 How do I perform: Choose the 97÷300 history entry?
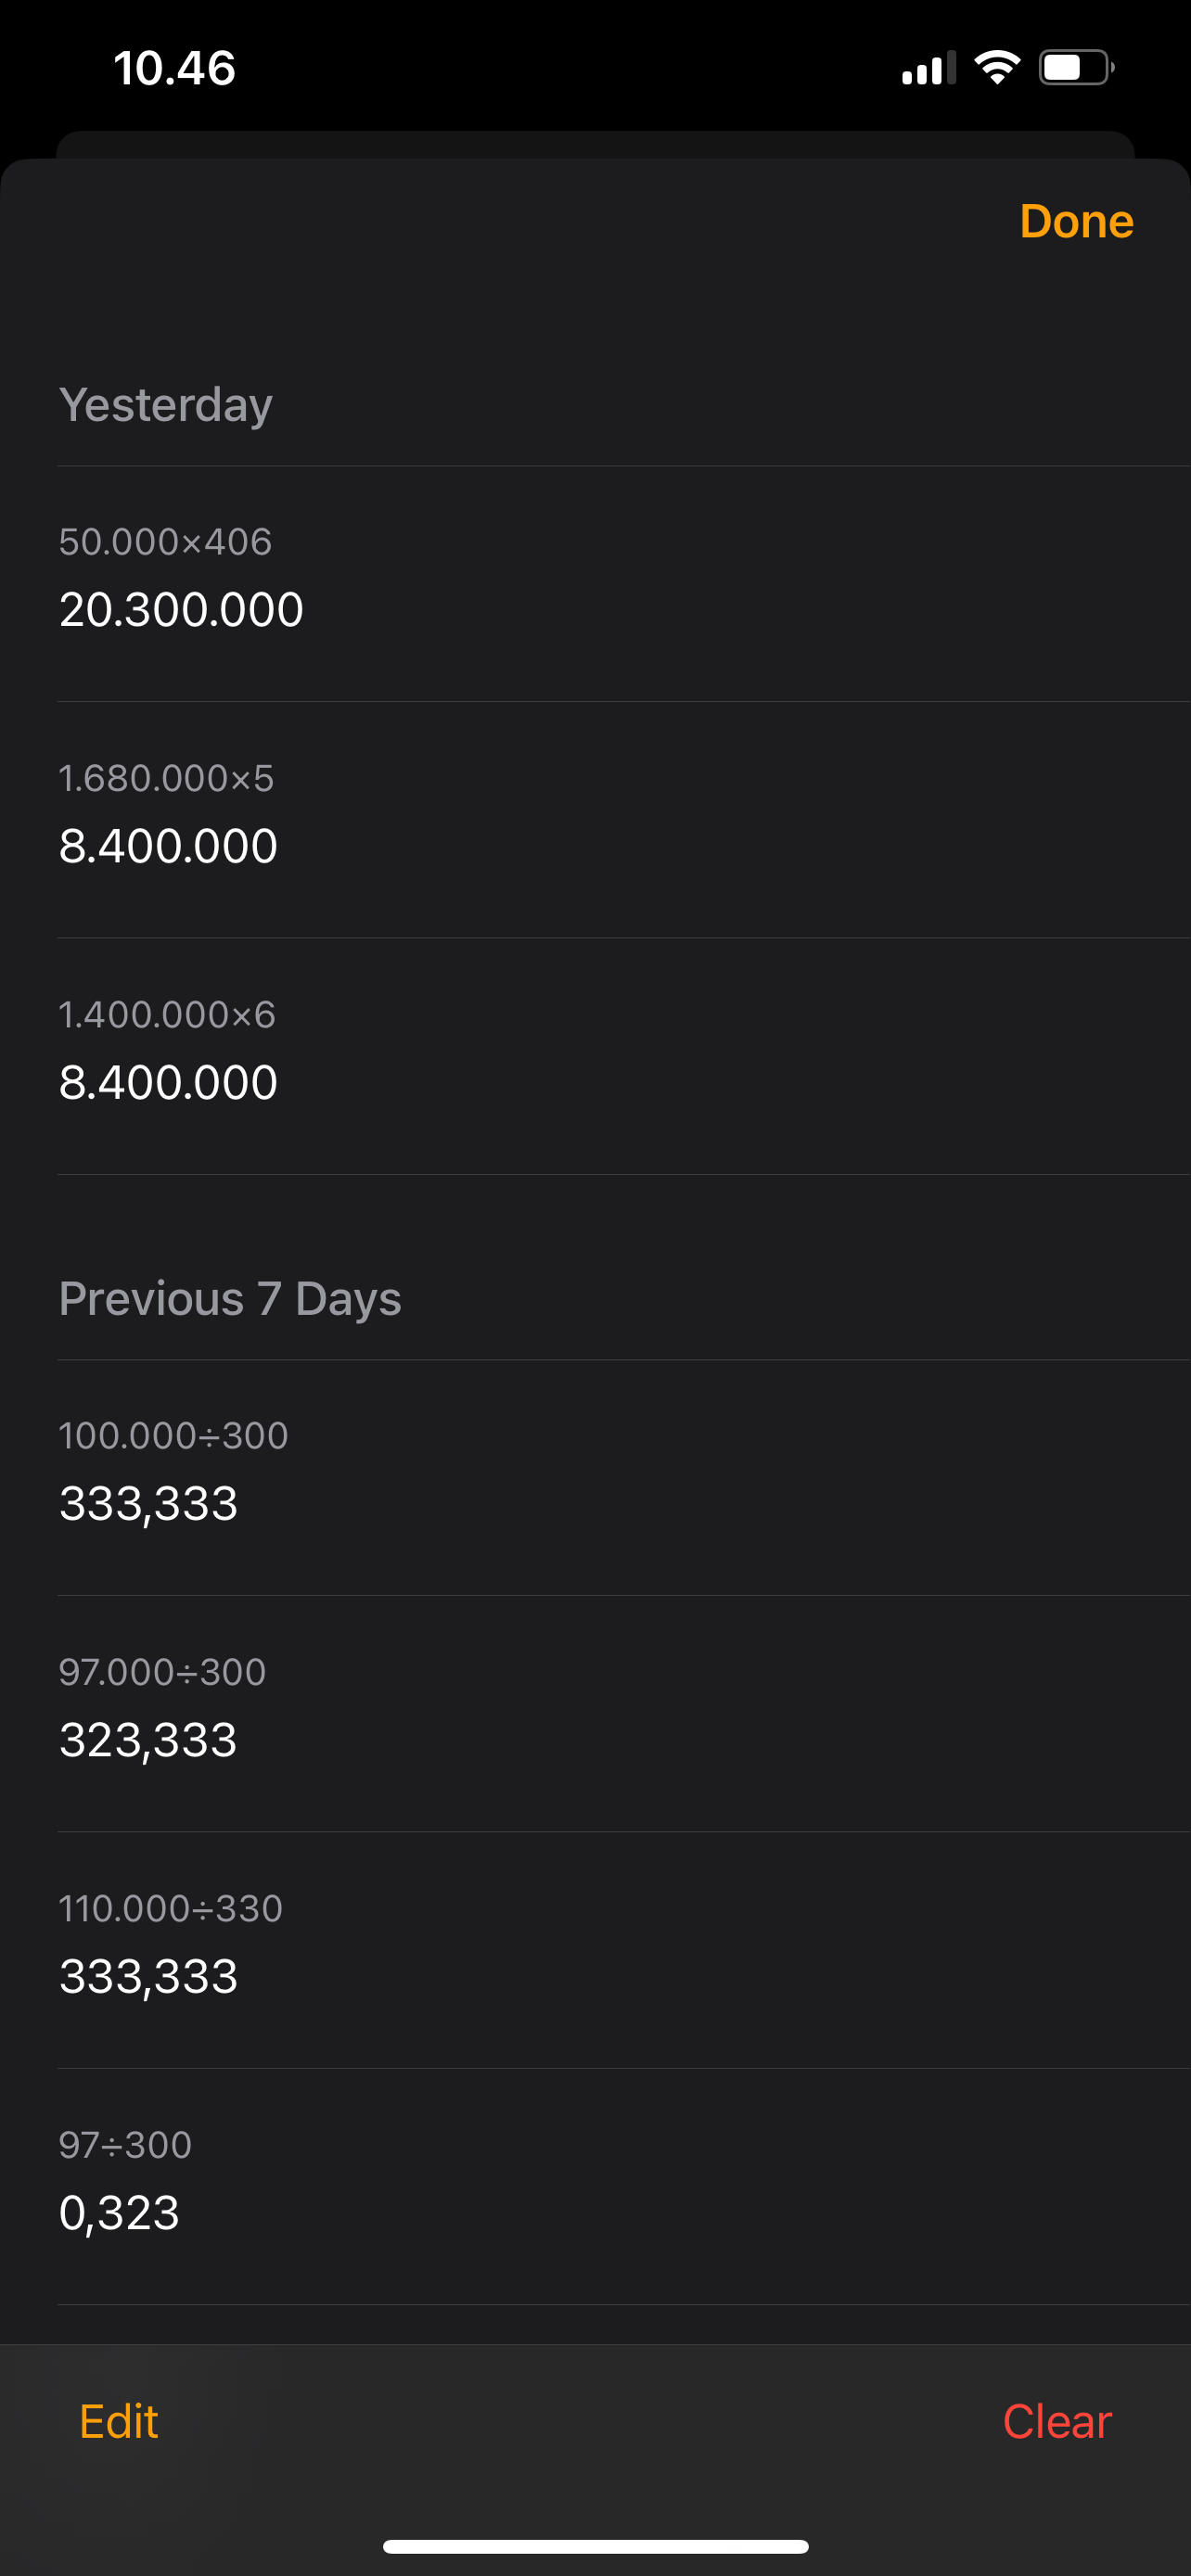click(x=624, y=2187)
